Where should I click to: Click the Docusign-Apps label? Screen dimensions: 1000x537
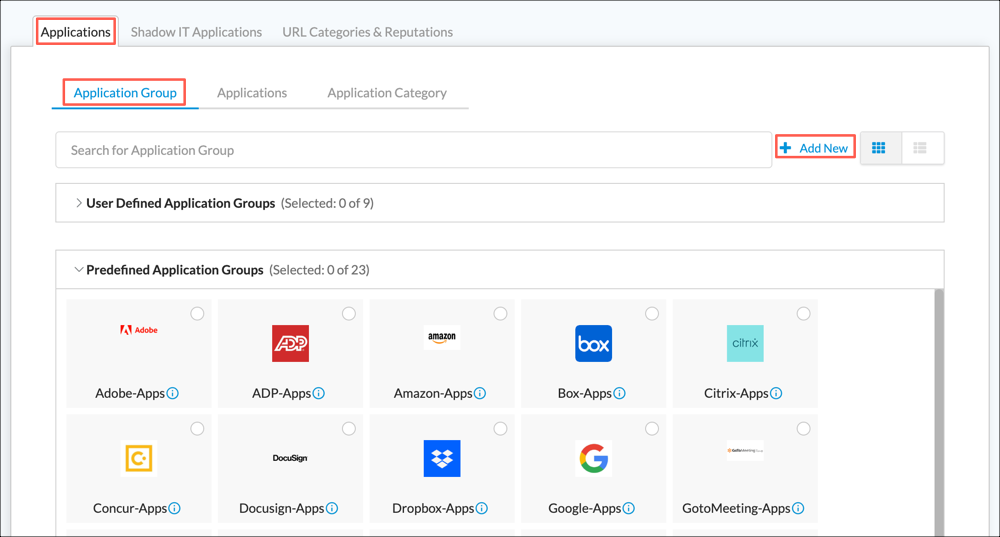pyautogui.click(x=282, y=508)
